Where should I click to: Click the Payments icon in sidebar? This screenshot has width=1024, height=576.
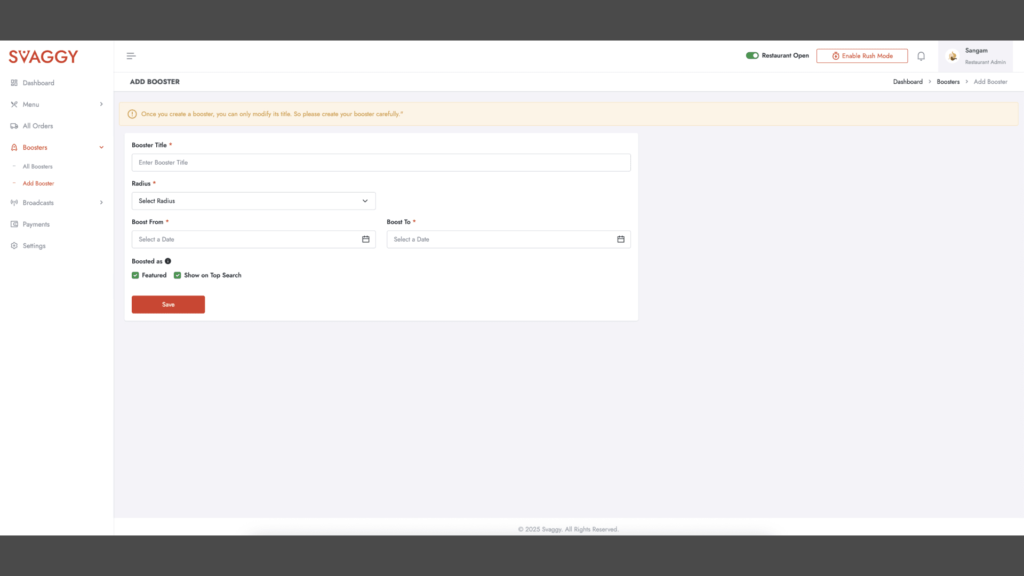tap(14, 224)
